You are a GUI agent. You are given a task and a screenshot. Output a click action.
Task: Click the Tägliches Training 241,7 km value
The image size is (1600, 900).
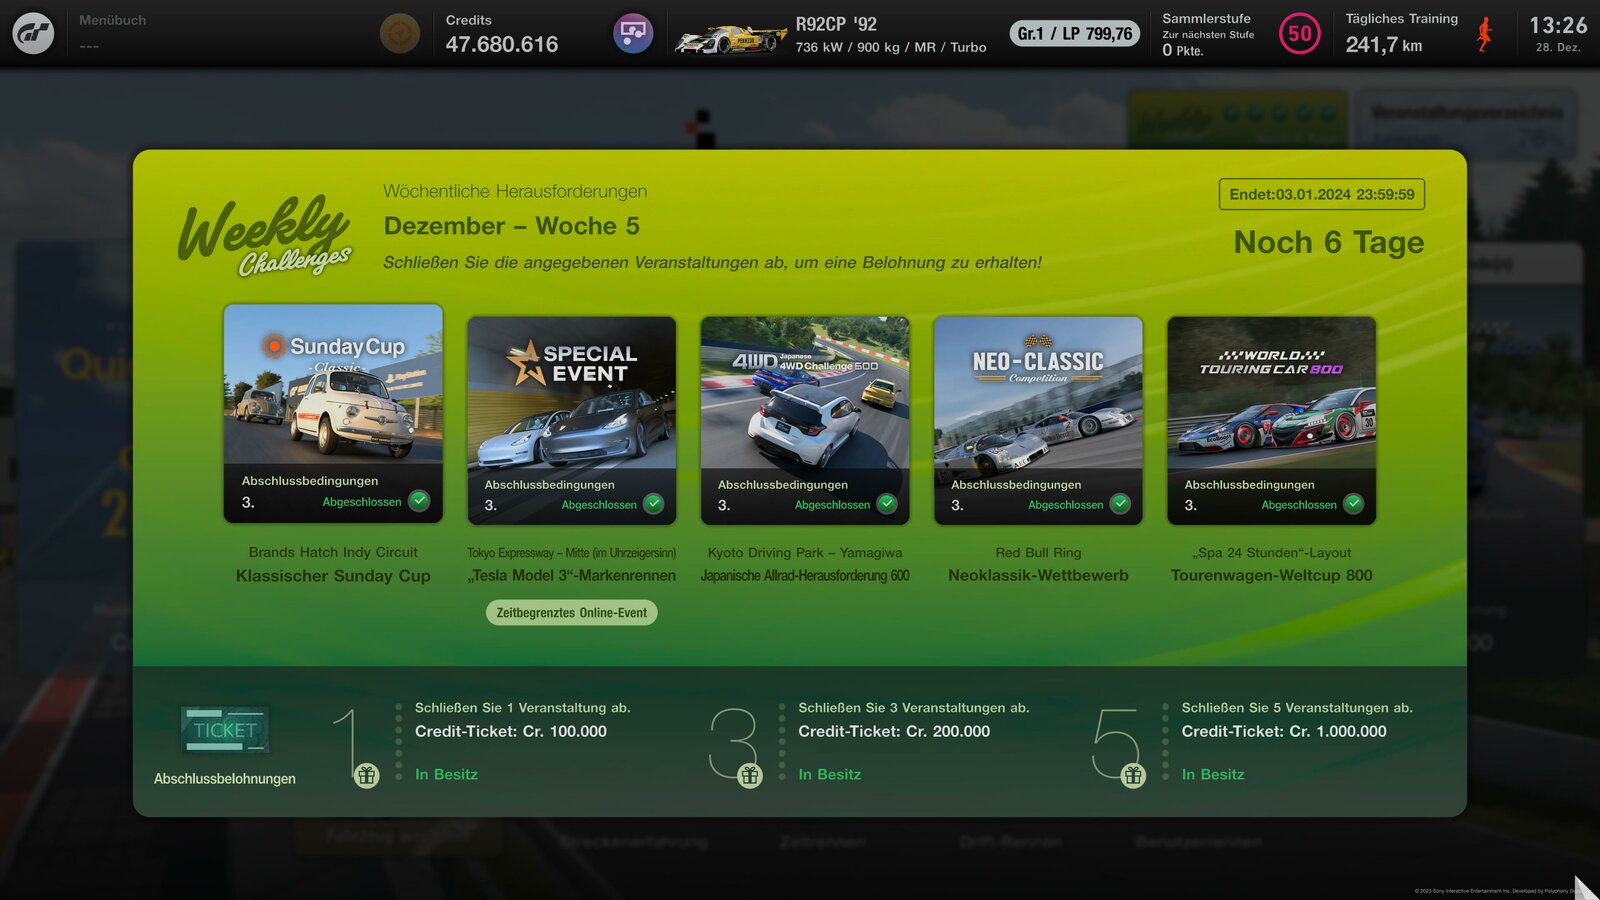(1384, 45)
